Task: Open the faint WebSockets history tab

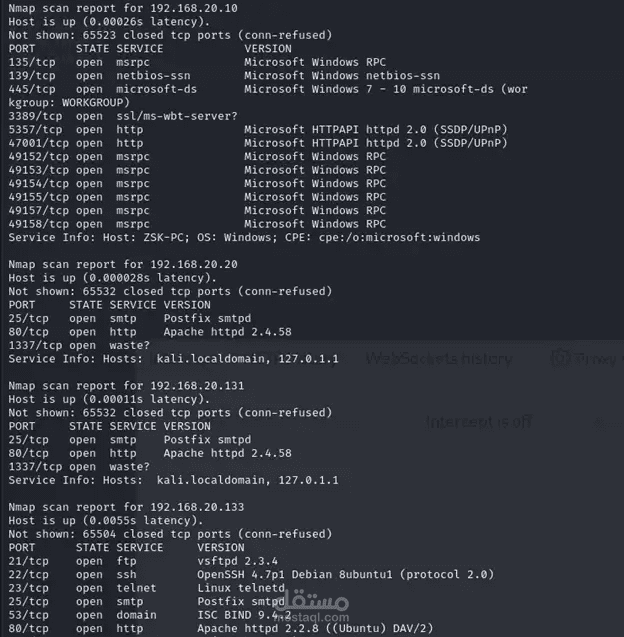Action: point(440,358)
